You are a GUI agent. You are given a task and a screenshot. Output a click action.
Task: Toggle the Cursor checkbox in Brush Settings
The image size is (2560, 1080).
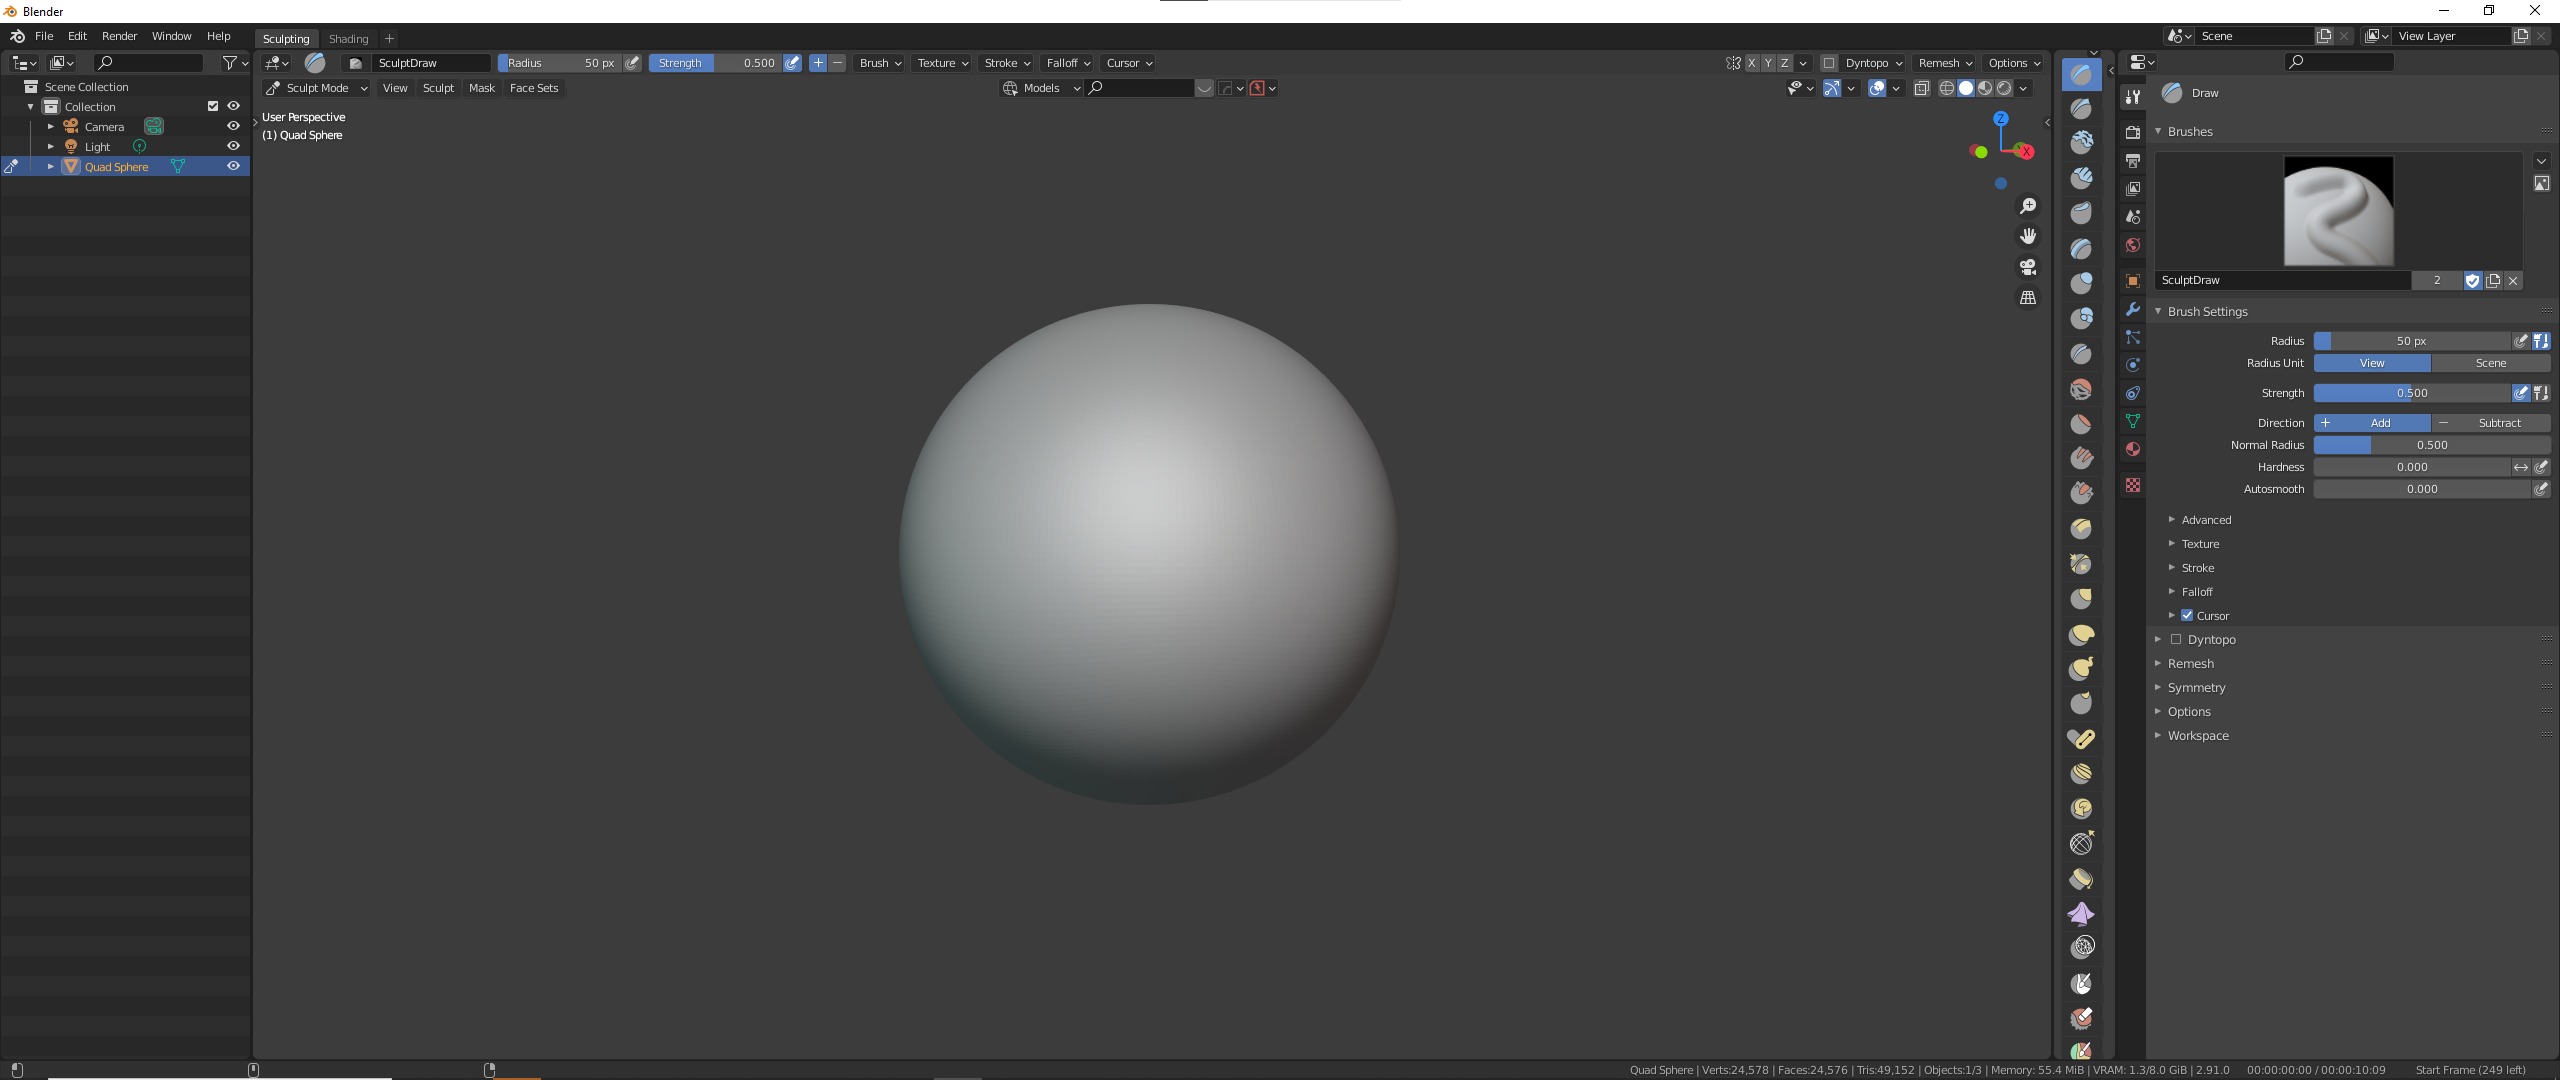tap(2187, 615)
